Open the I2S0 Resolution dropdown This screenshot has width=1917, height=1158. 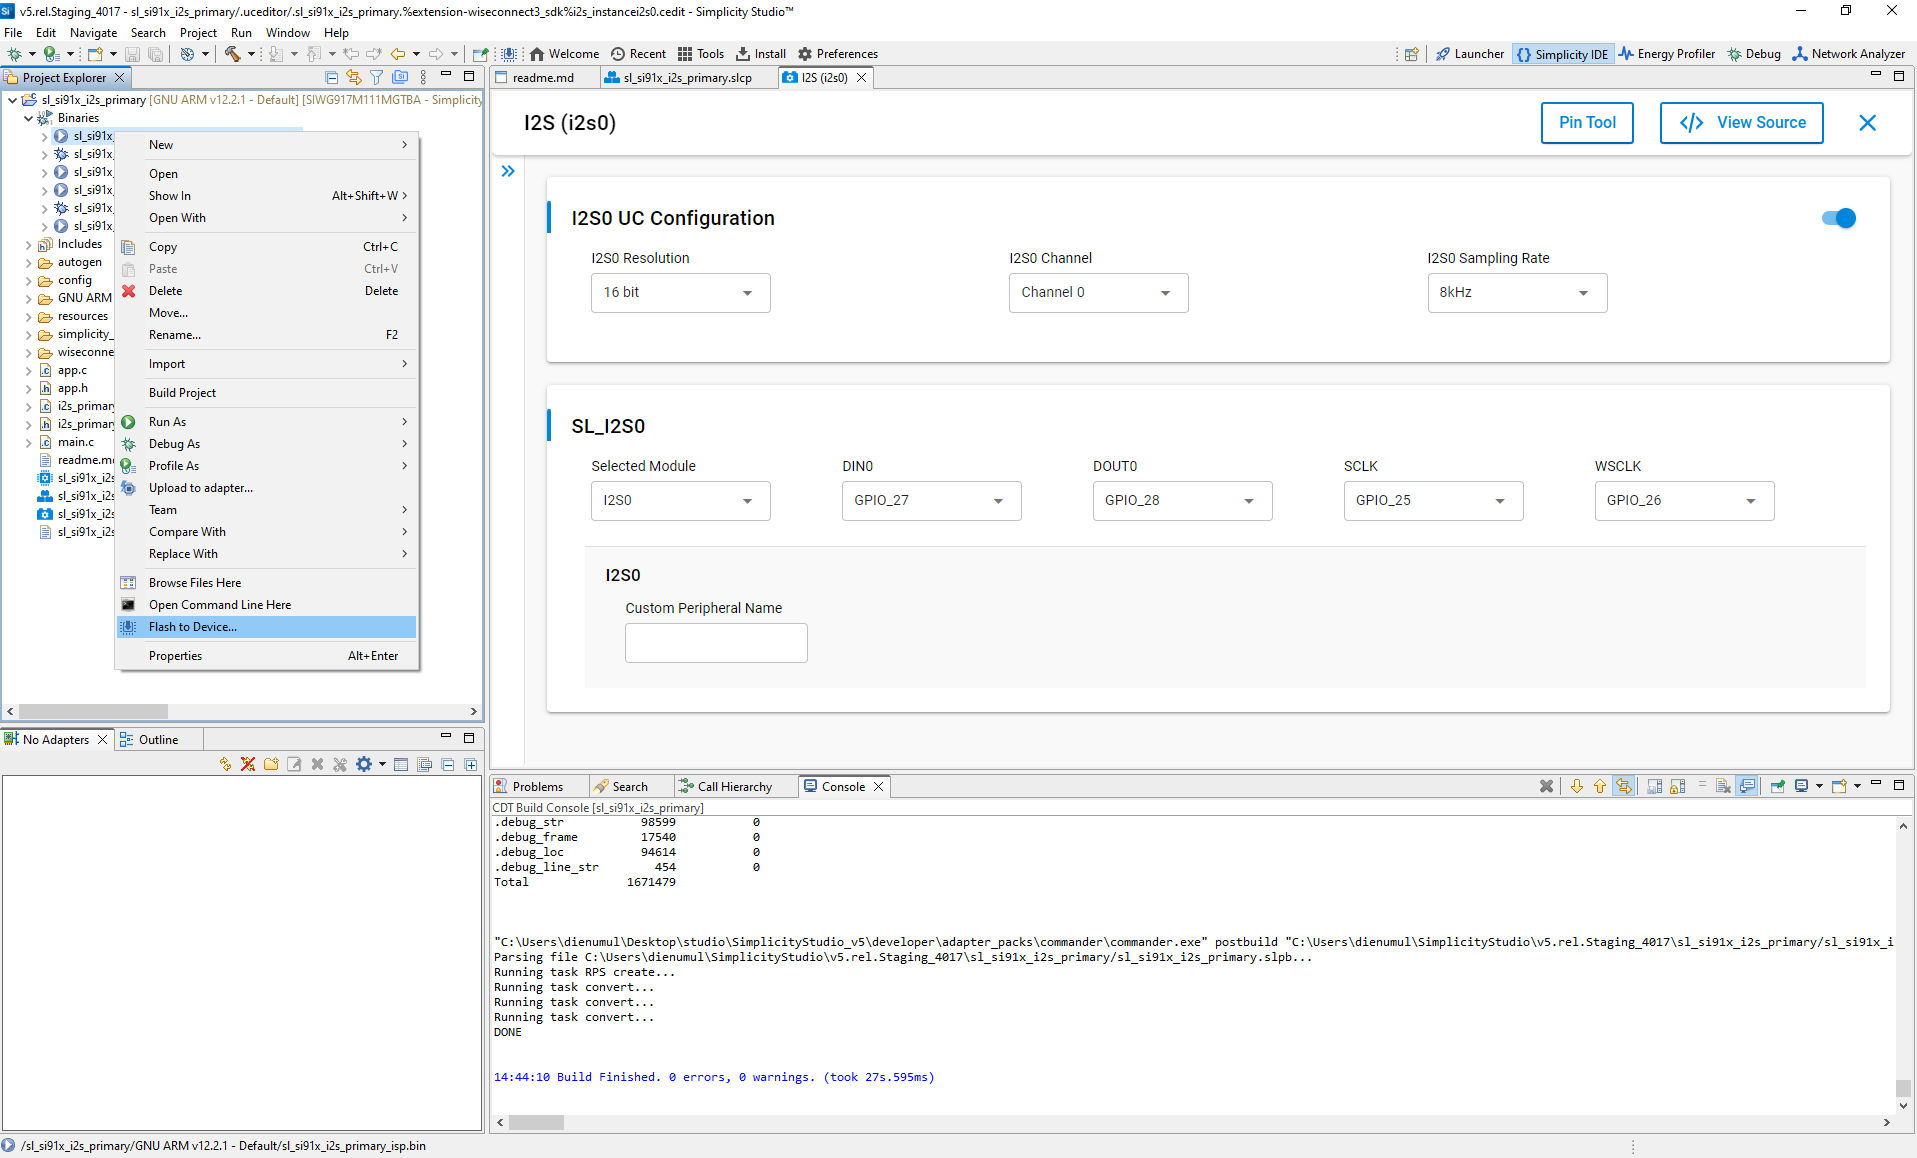coord(680,293)
